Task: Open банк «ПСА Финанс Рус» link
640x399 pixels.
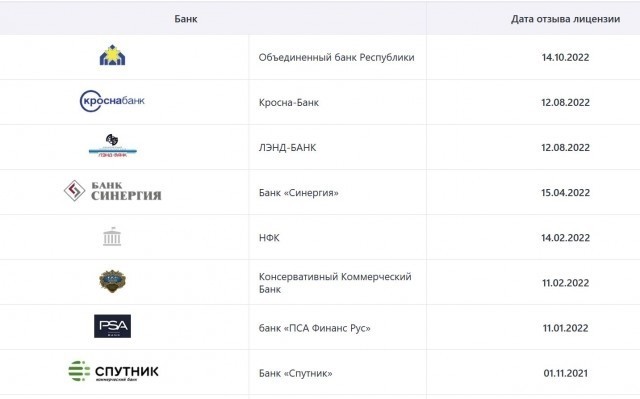Action: (x=314, y=328)
